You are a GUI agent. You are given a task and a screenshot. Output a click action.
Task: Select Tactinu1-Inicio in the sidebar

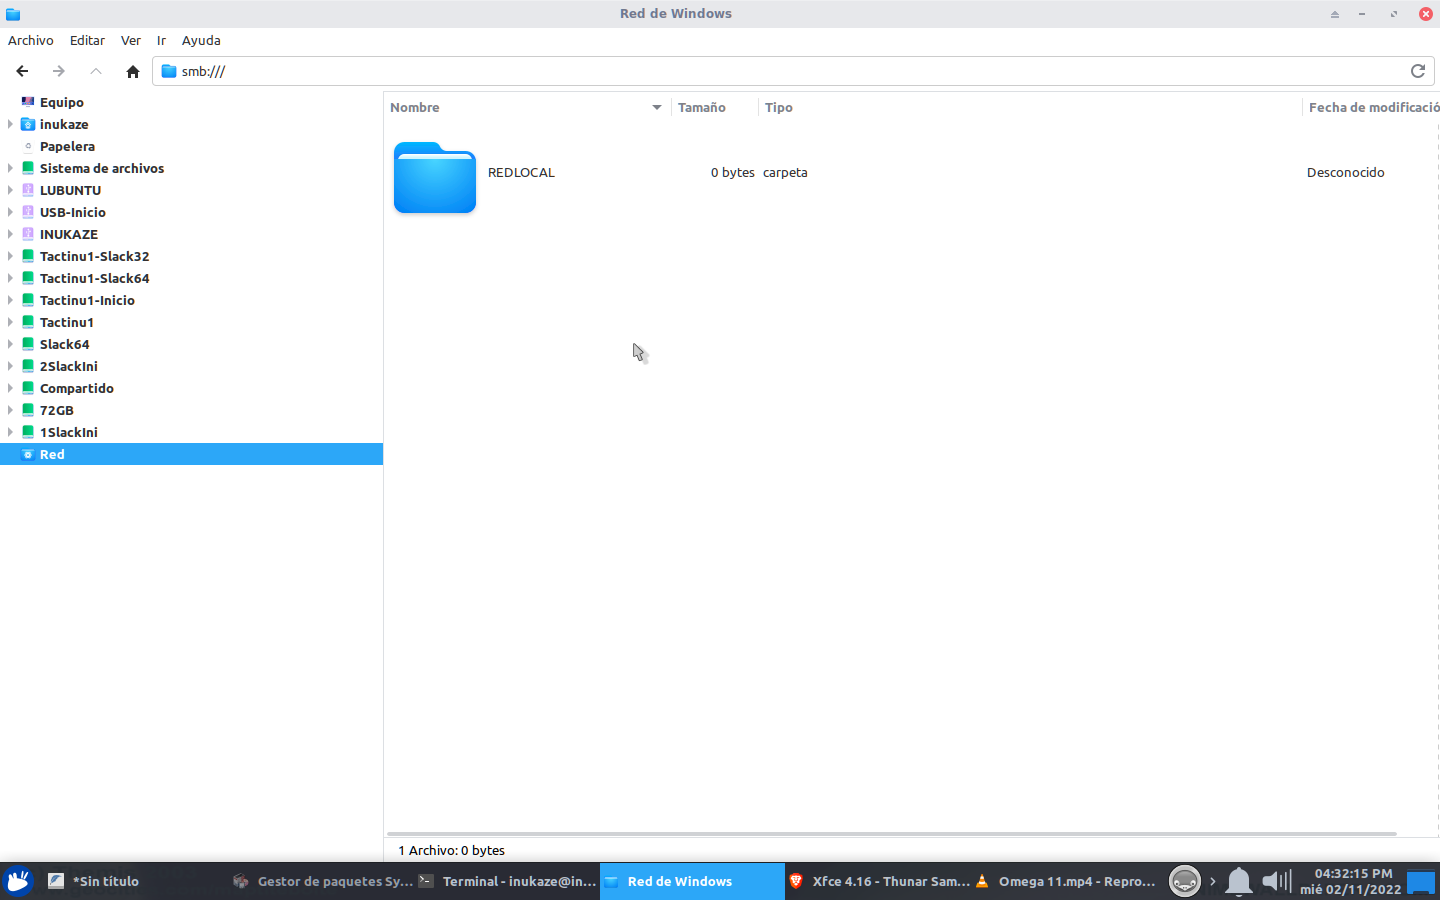click(87, 300)
